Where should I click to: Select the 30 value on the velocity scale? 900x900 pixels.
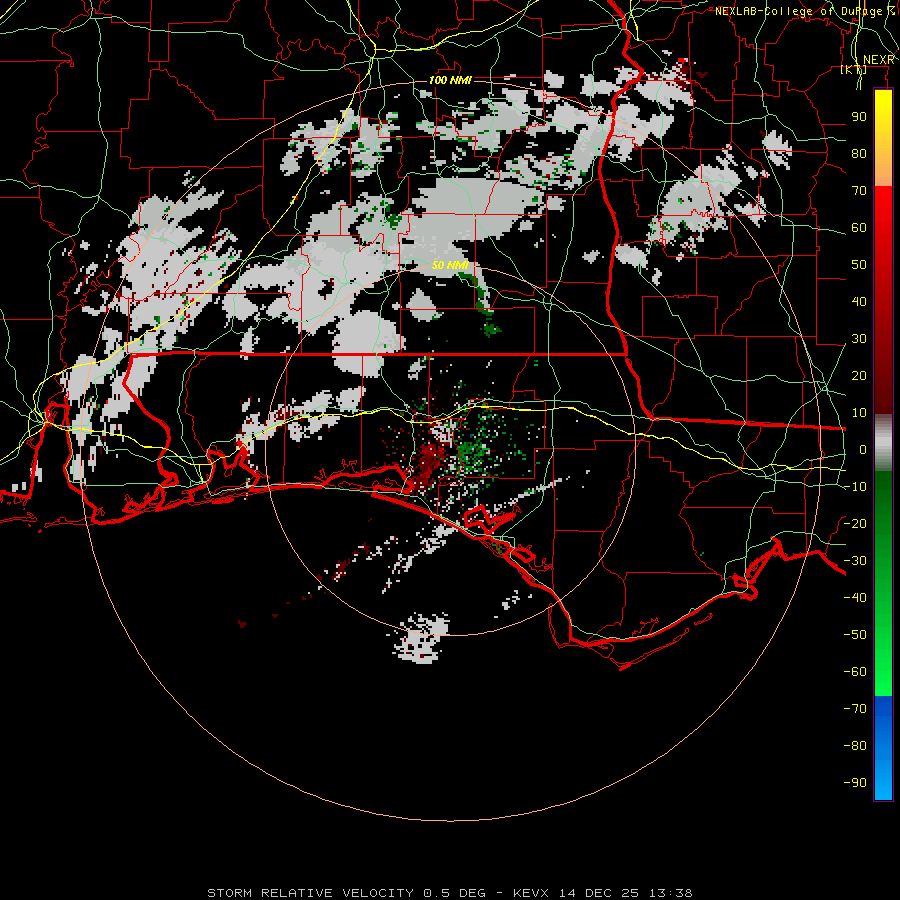(859, 339)
